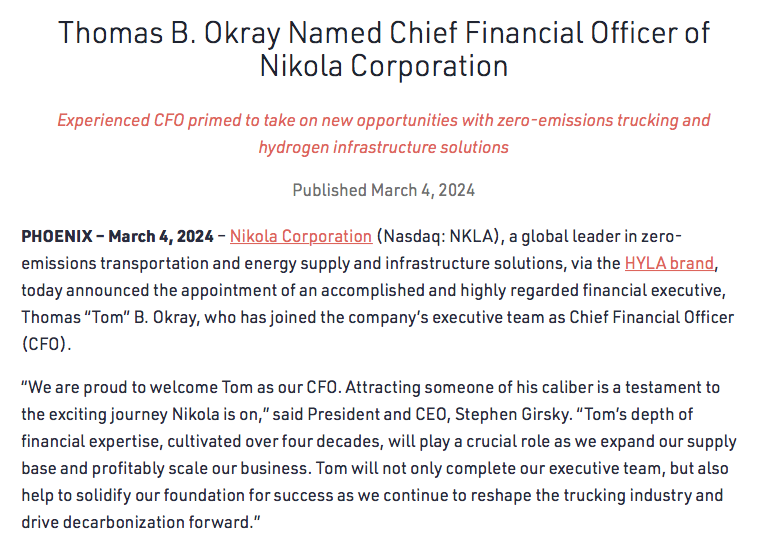Open the HYLA brand hyperlink

coord(669,263)
